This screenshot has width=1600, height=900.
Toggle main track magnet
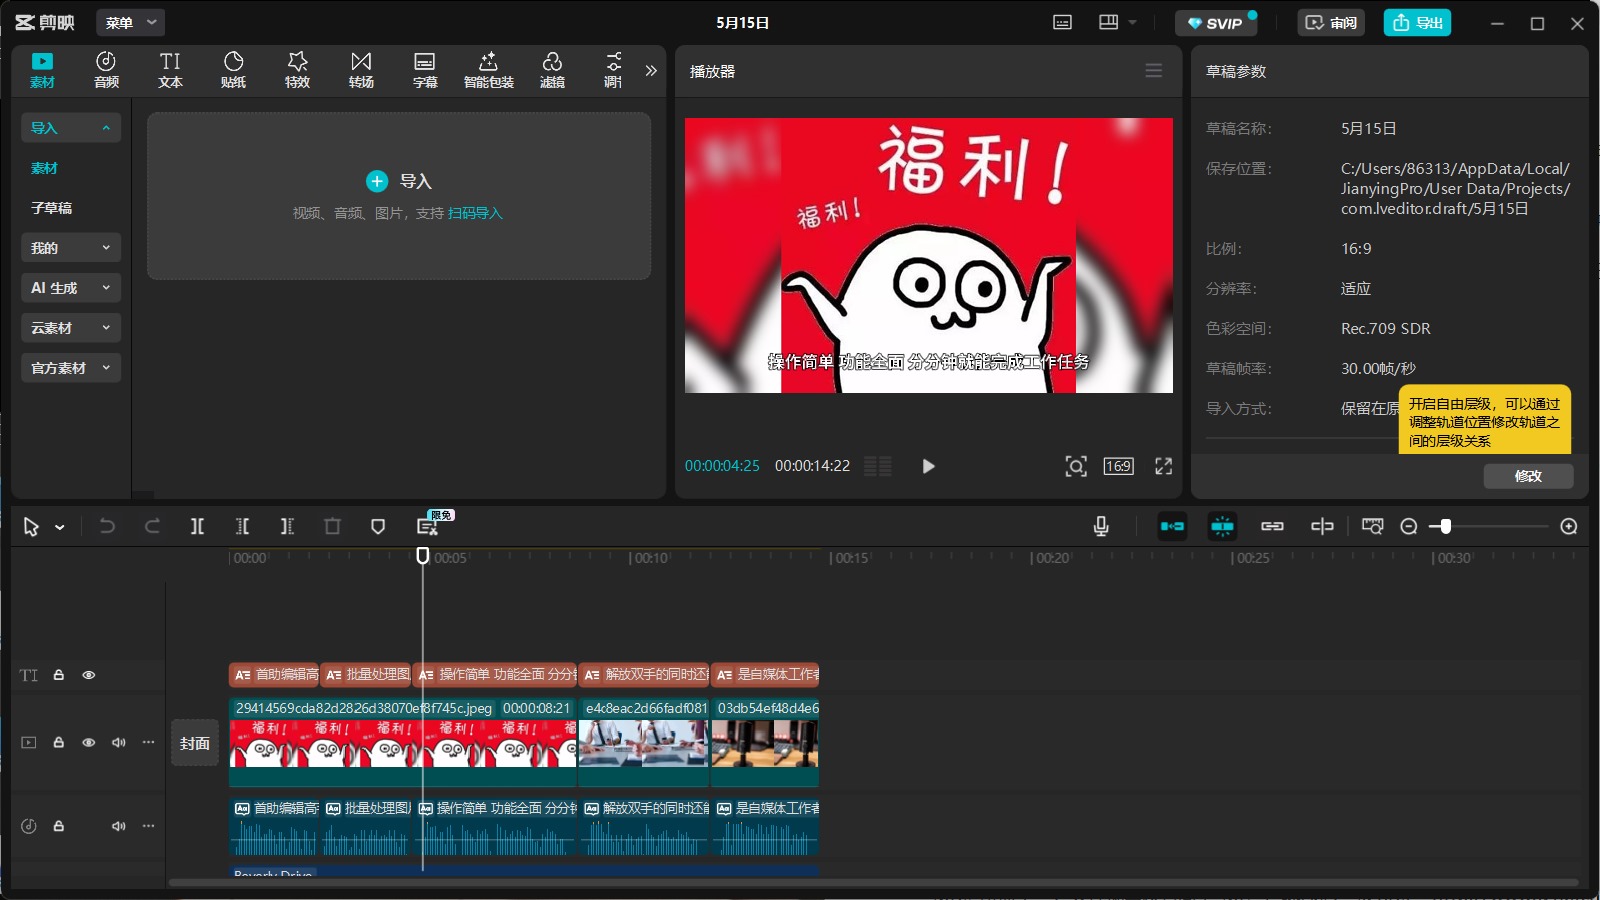(1172, 526)
